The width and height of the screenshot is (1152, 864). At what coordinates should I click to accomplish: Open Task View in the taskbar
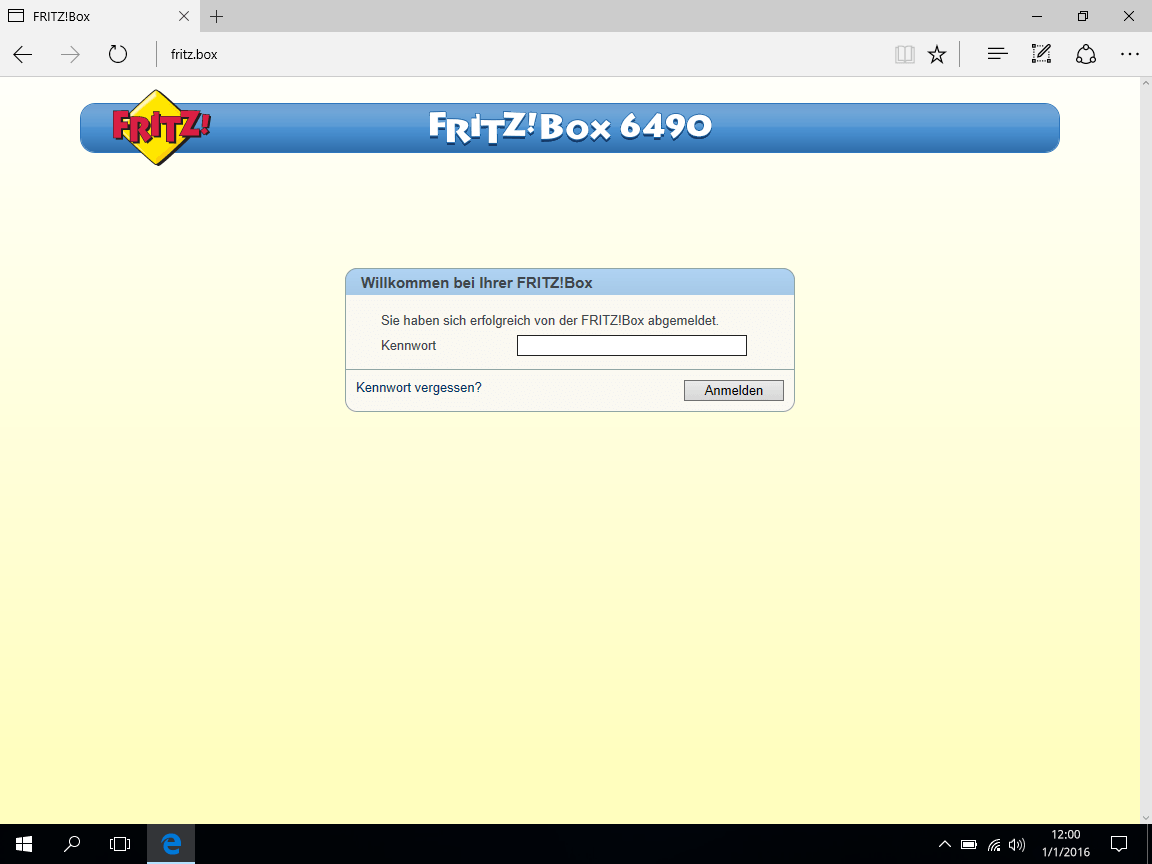[x=120, y=844]
